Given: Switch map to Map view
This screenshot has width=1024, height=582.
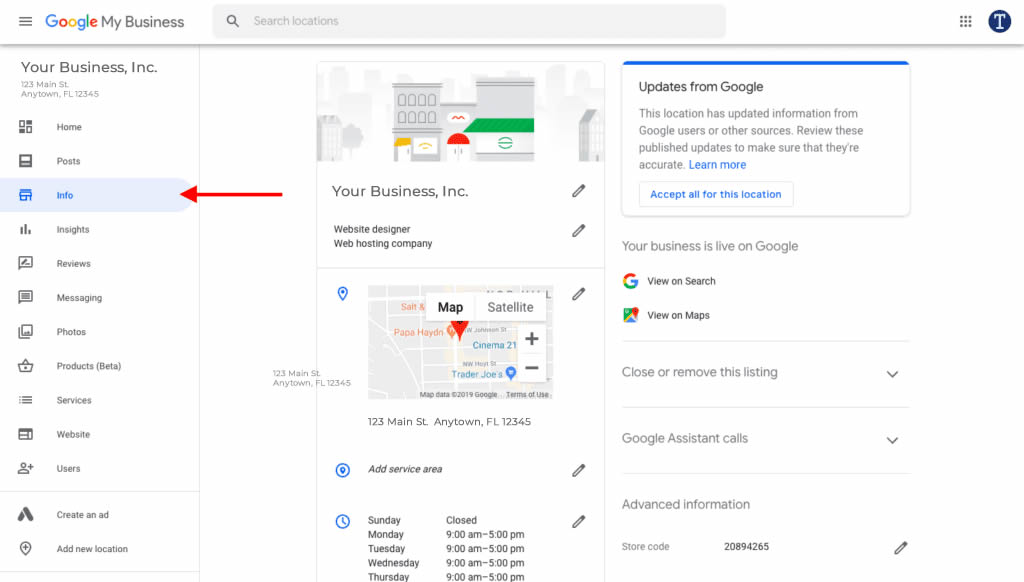Looking at the screenshot, I should click(x=450, y=307).
